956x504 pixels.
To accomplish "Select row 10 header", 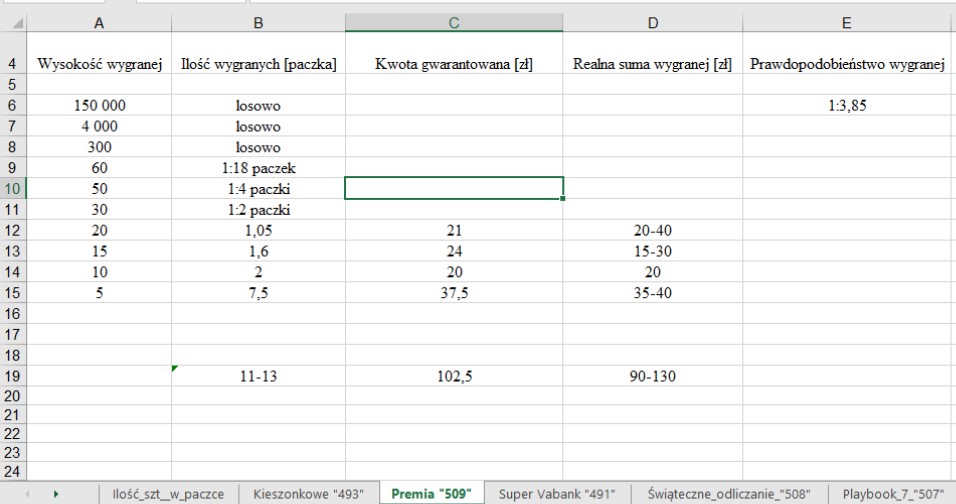I will tap(12, 188).
